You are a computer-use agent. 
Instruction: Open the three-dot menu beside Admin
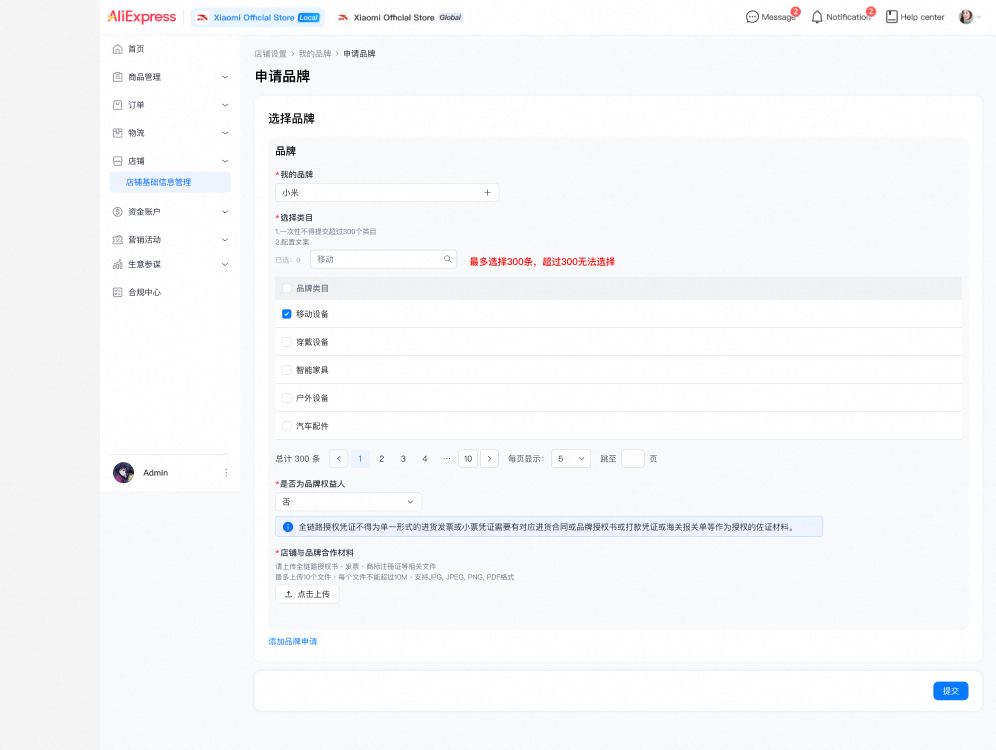(x=226, y=473)
